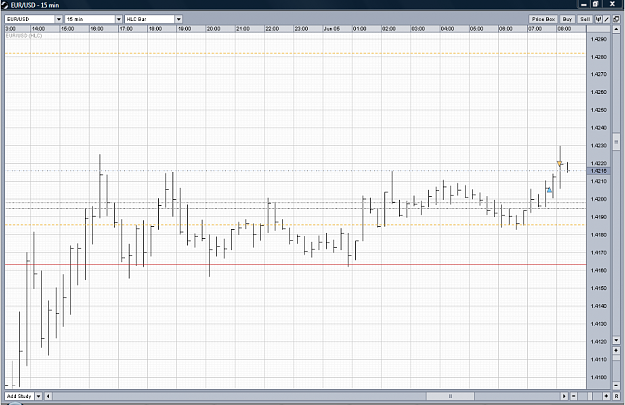Viewport: 625px width, 405px height.
Task: Click the vertical scrollbar up arrow
Action: tap(616, 30)
